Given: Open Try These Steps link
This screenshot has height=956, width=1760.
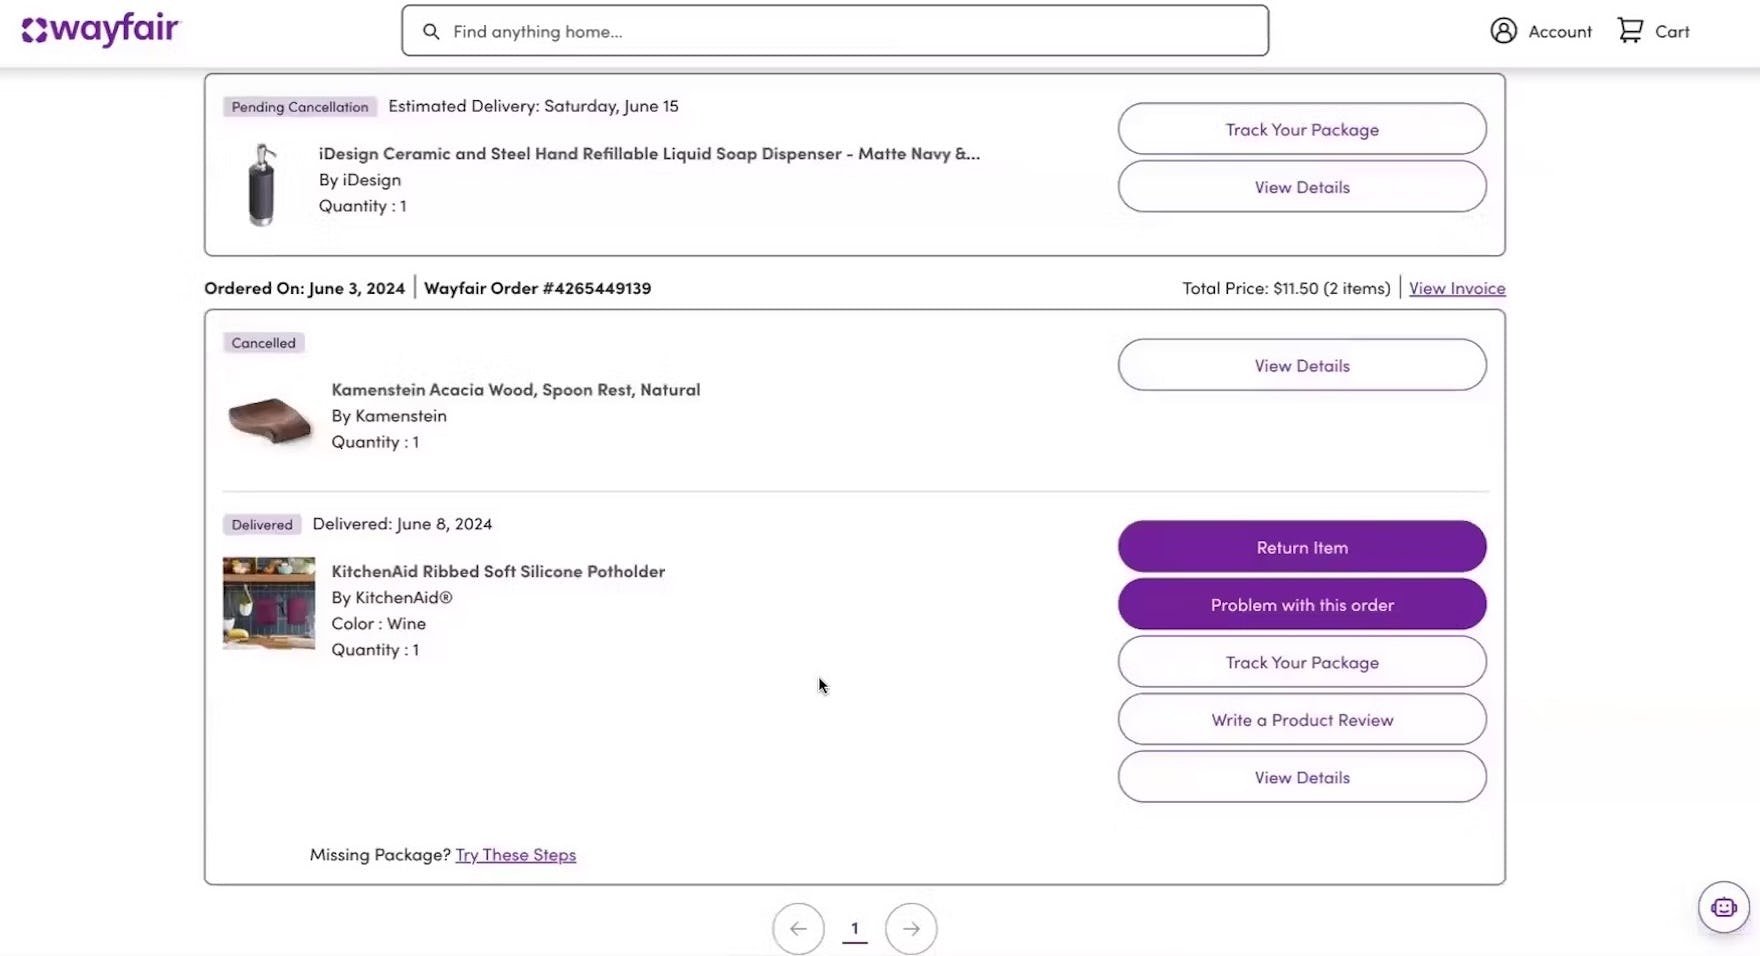Looking at the screenshot, I should tap(515, 855).
